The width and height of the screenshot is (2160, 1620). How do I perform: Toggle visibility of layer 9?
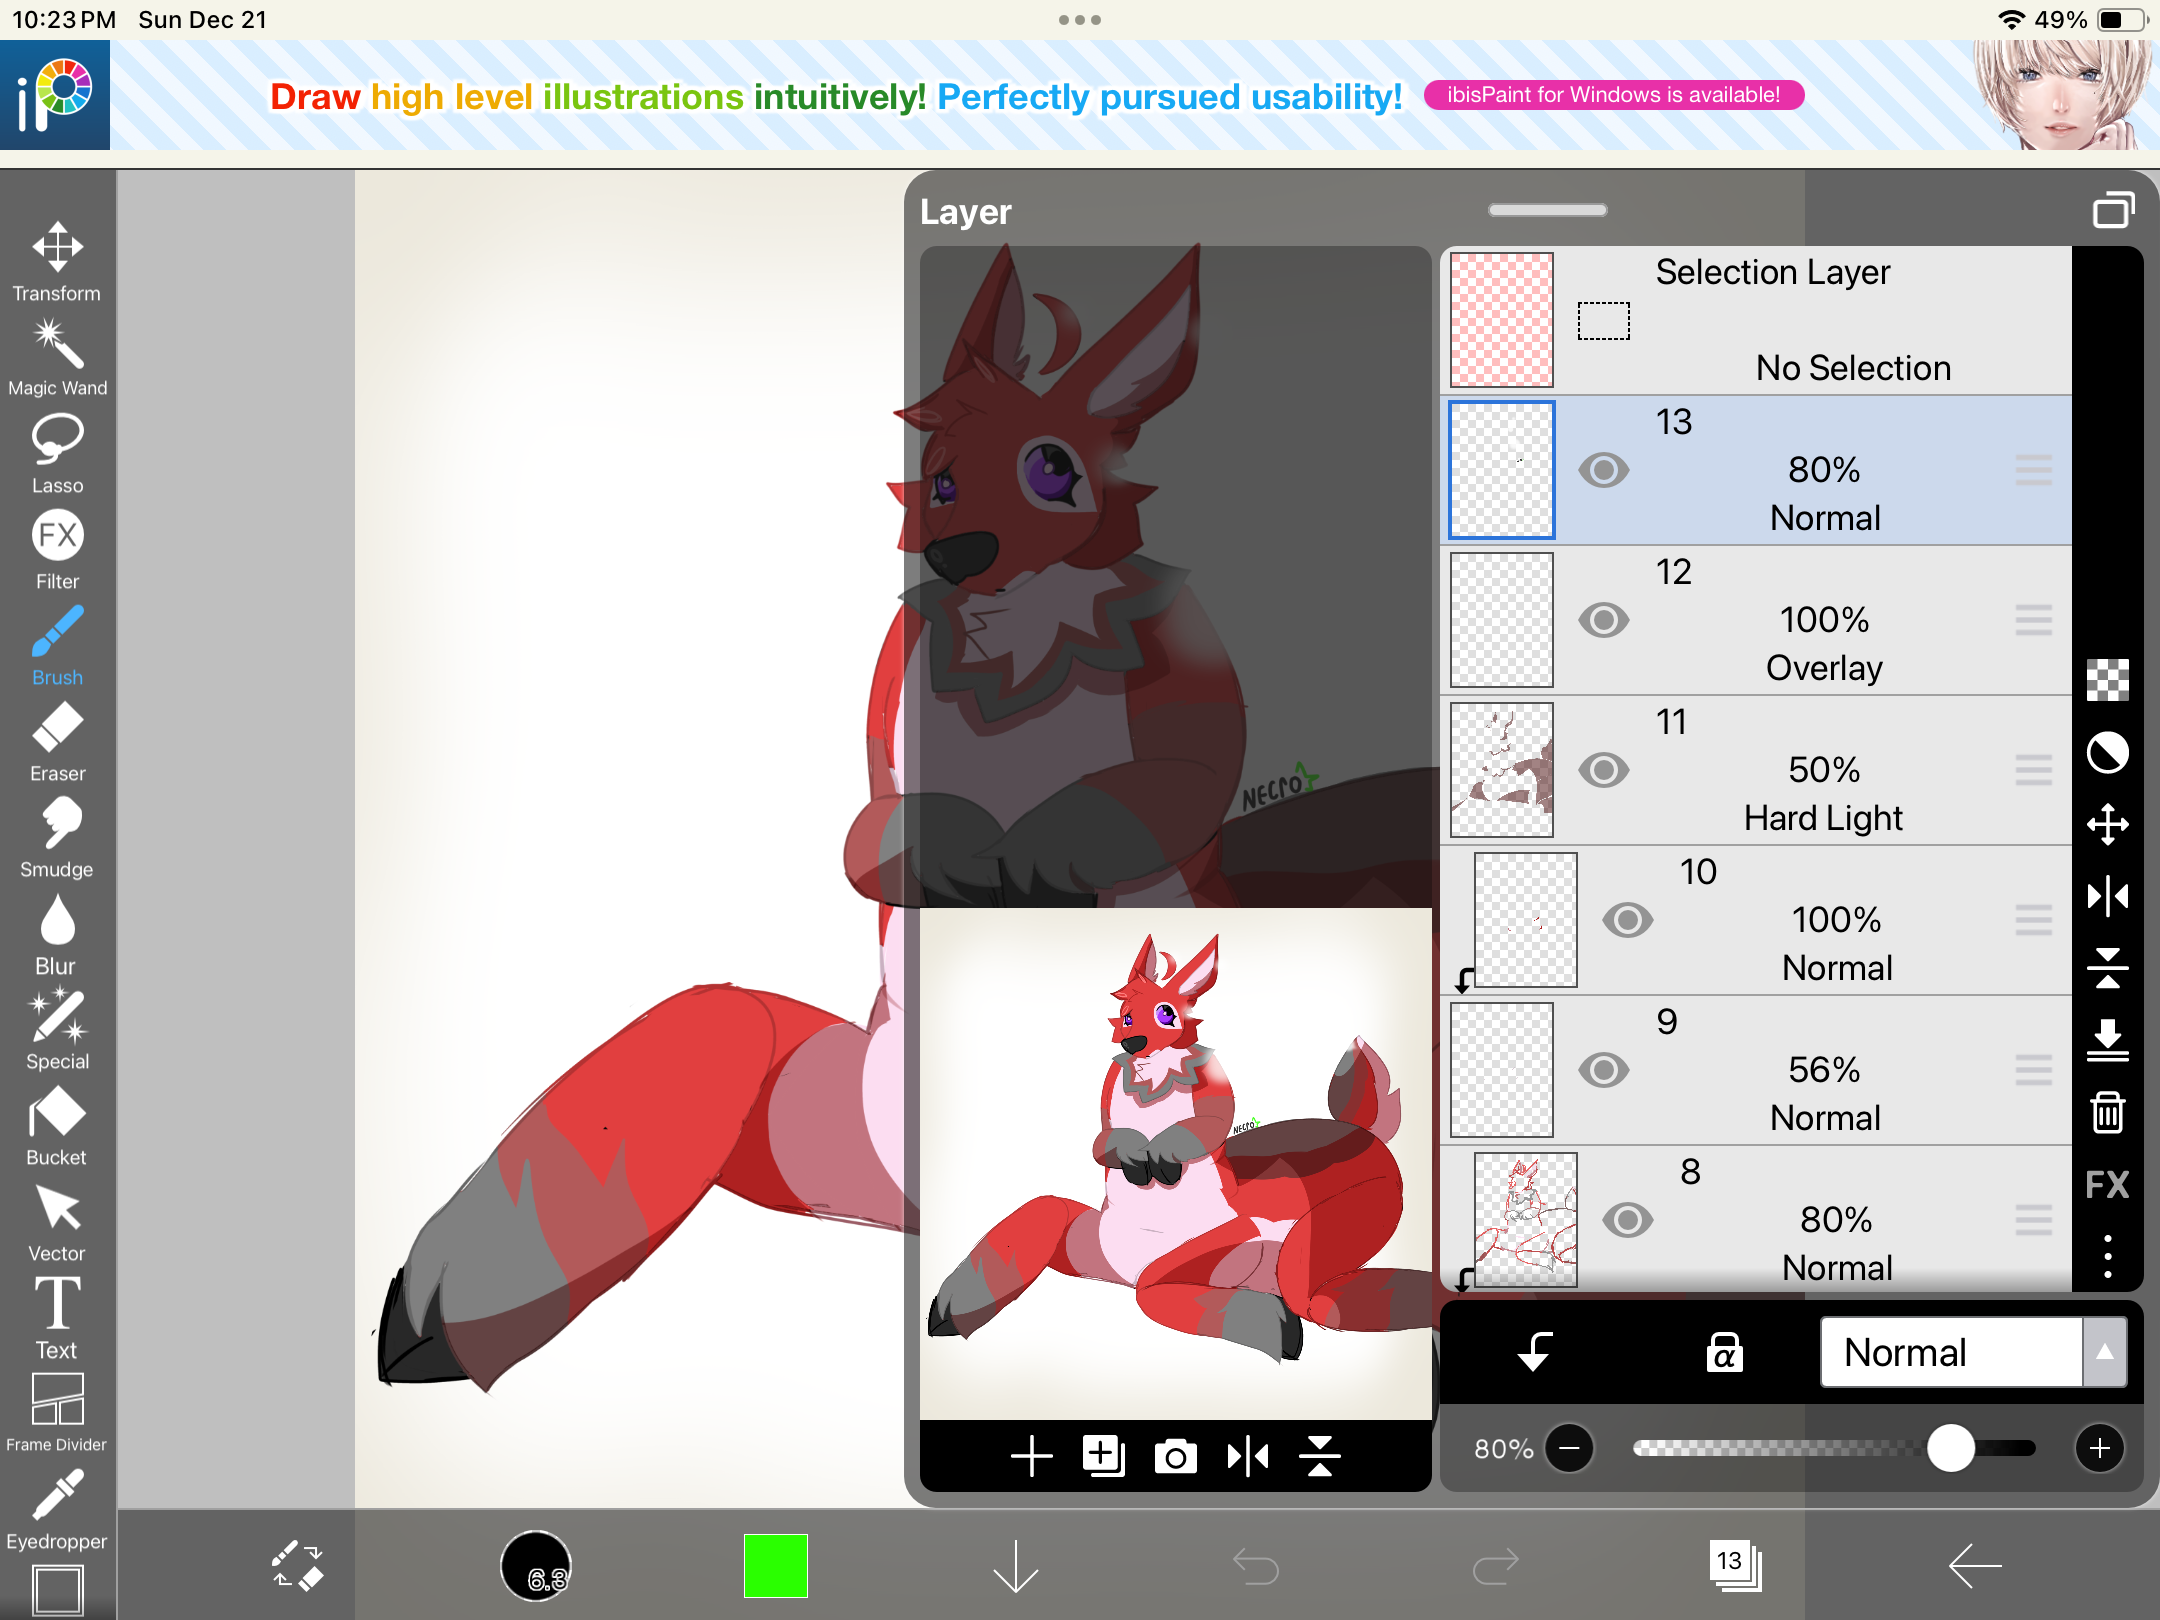[1603, 1070]
